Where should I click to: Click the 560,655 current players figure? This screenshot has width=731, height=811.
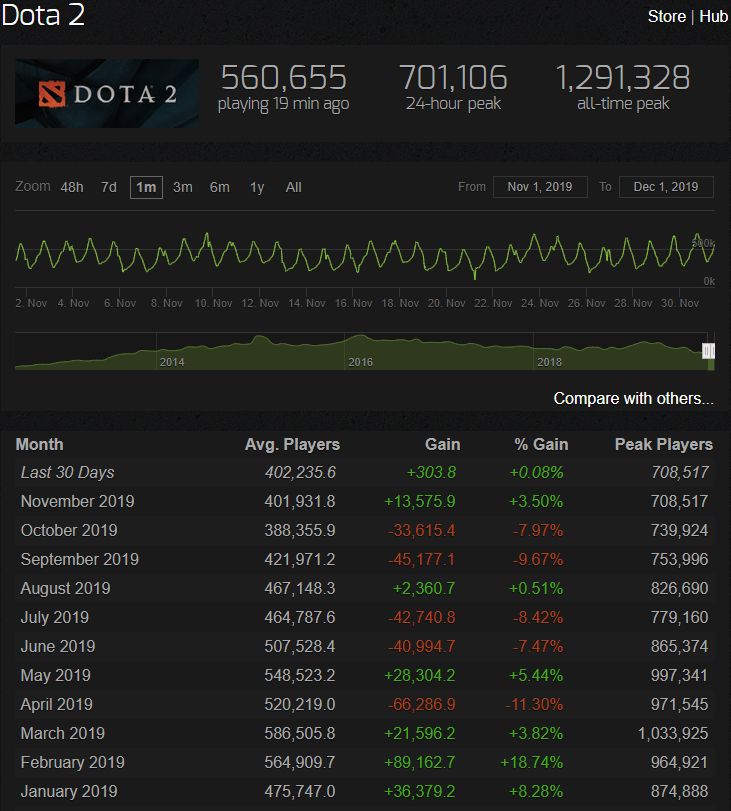point(284,78)
